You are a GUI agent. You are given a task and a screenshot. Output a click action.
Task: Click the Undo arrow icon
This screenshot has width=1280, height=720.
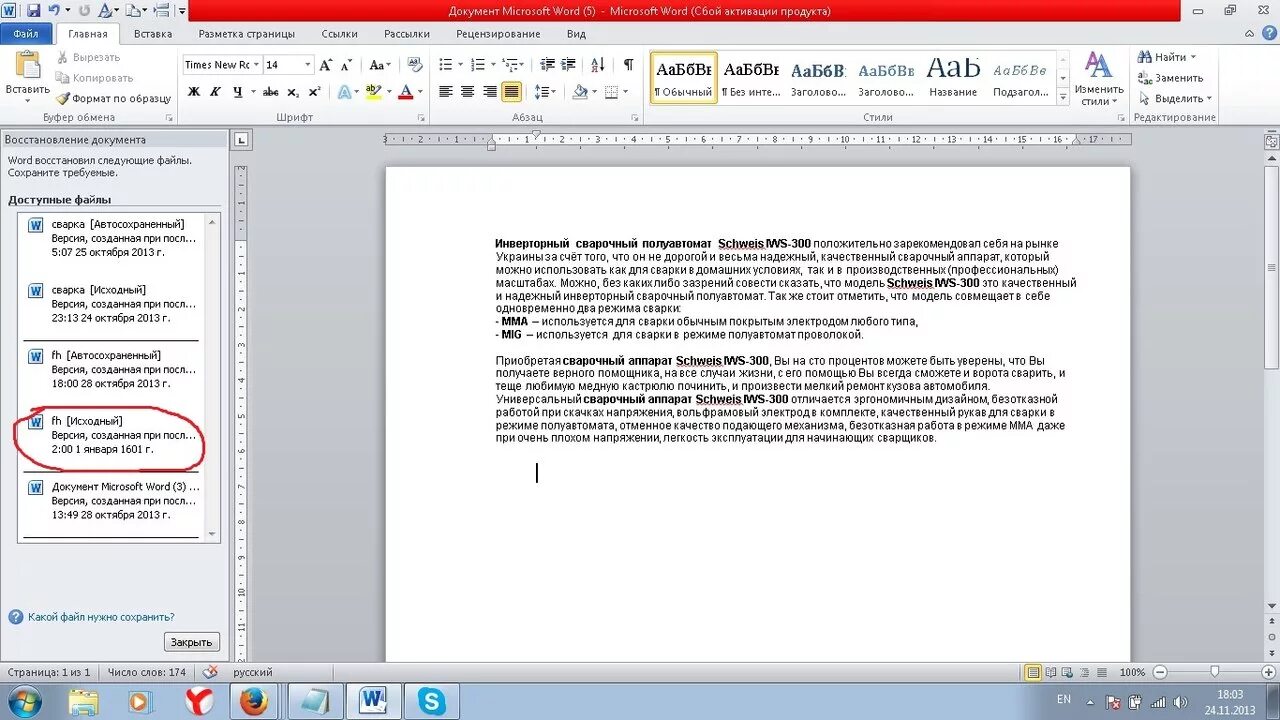pyautogui.click(x=53, y=11)
